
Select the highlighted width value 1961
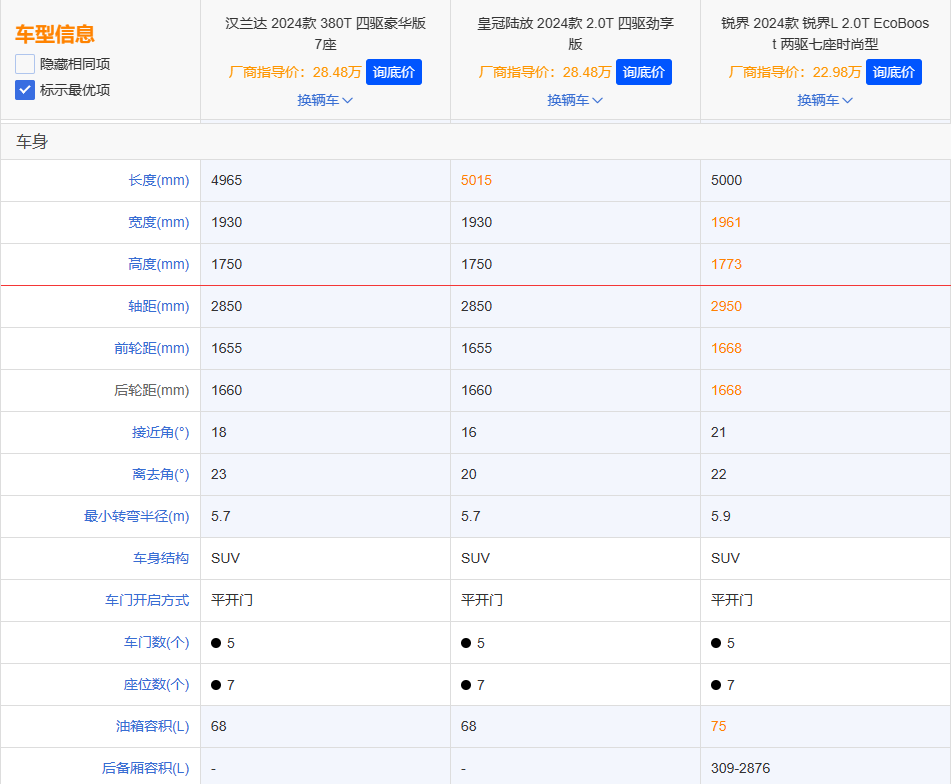click(x=726, y=222)
